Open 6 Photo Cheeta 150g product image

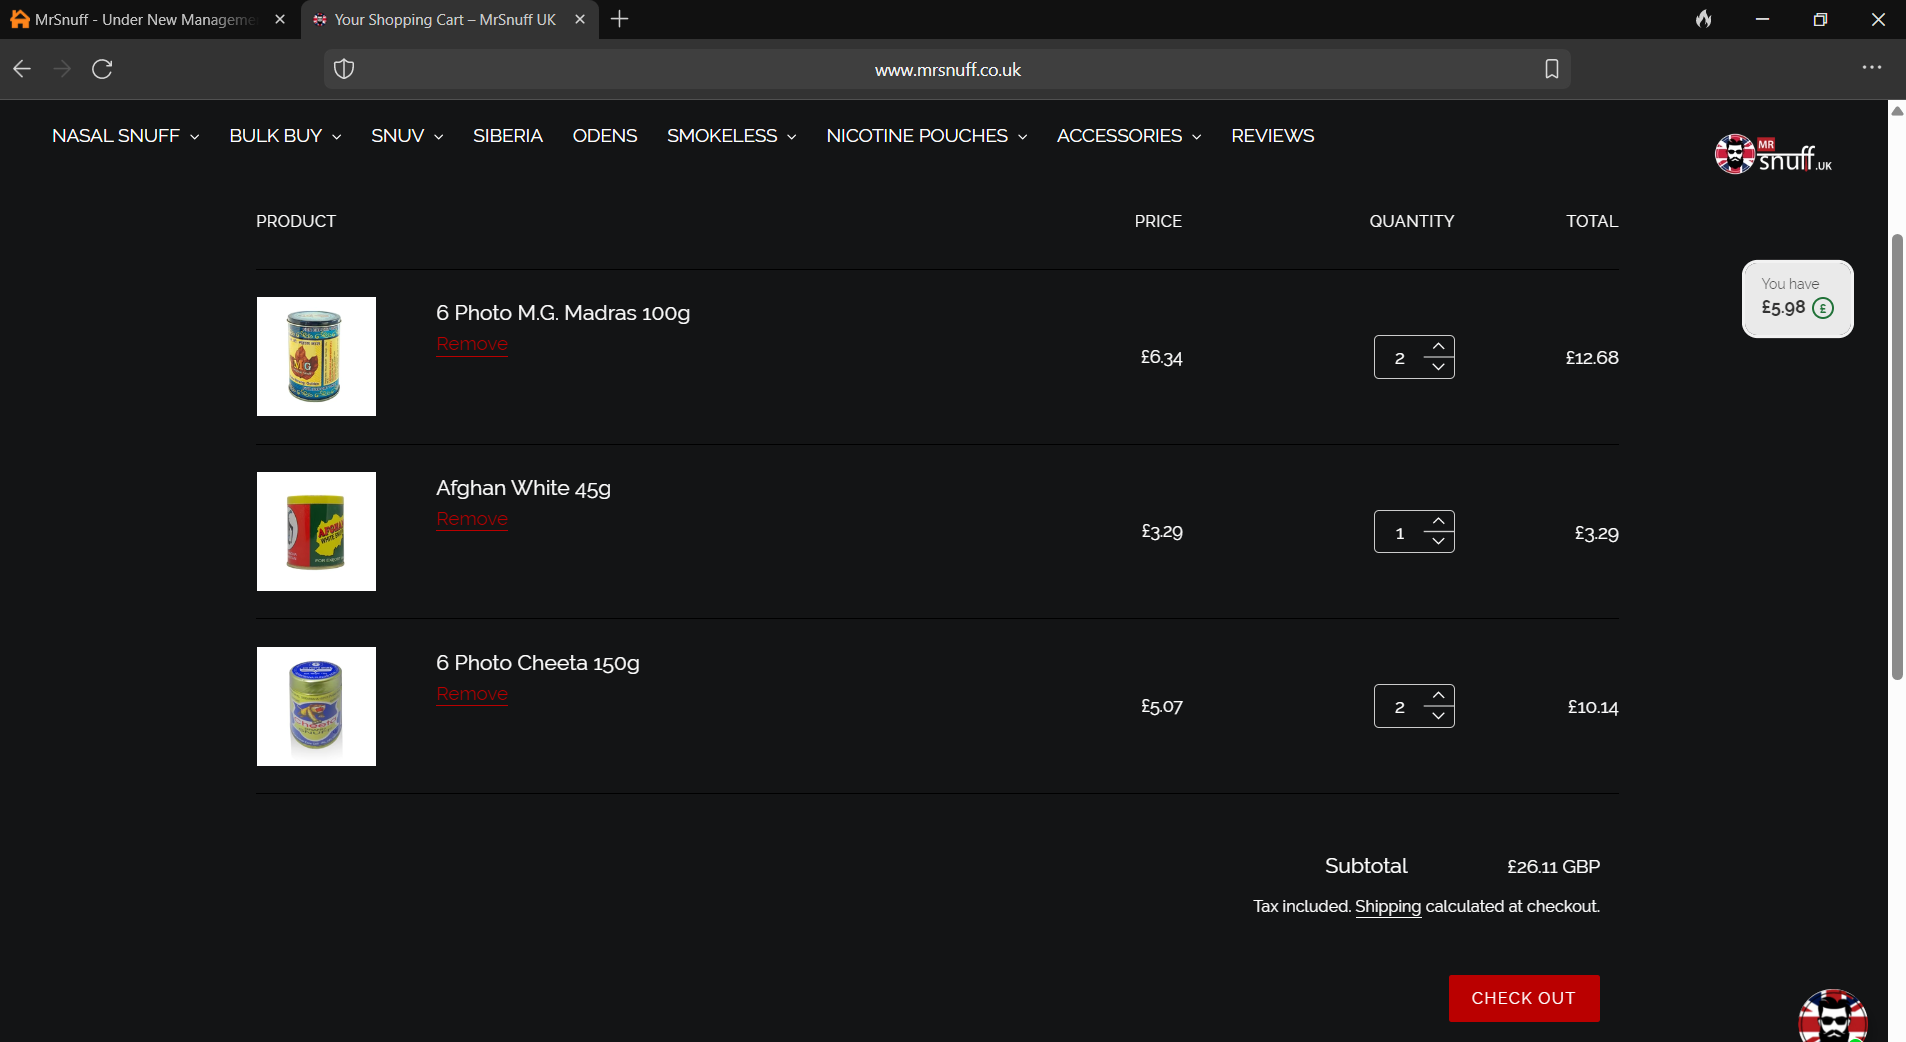tap(316, 706)
